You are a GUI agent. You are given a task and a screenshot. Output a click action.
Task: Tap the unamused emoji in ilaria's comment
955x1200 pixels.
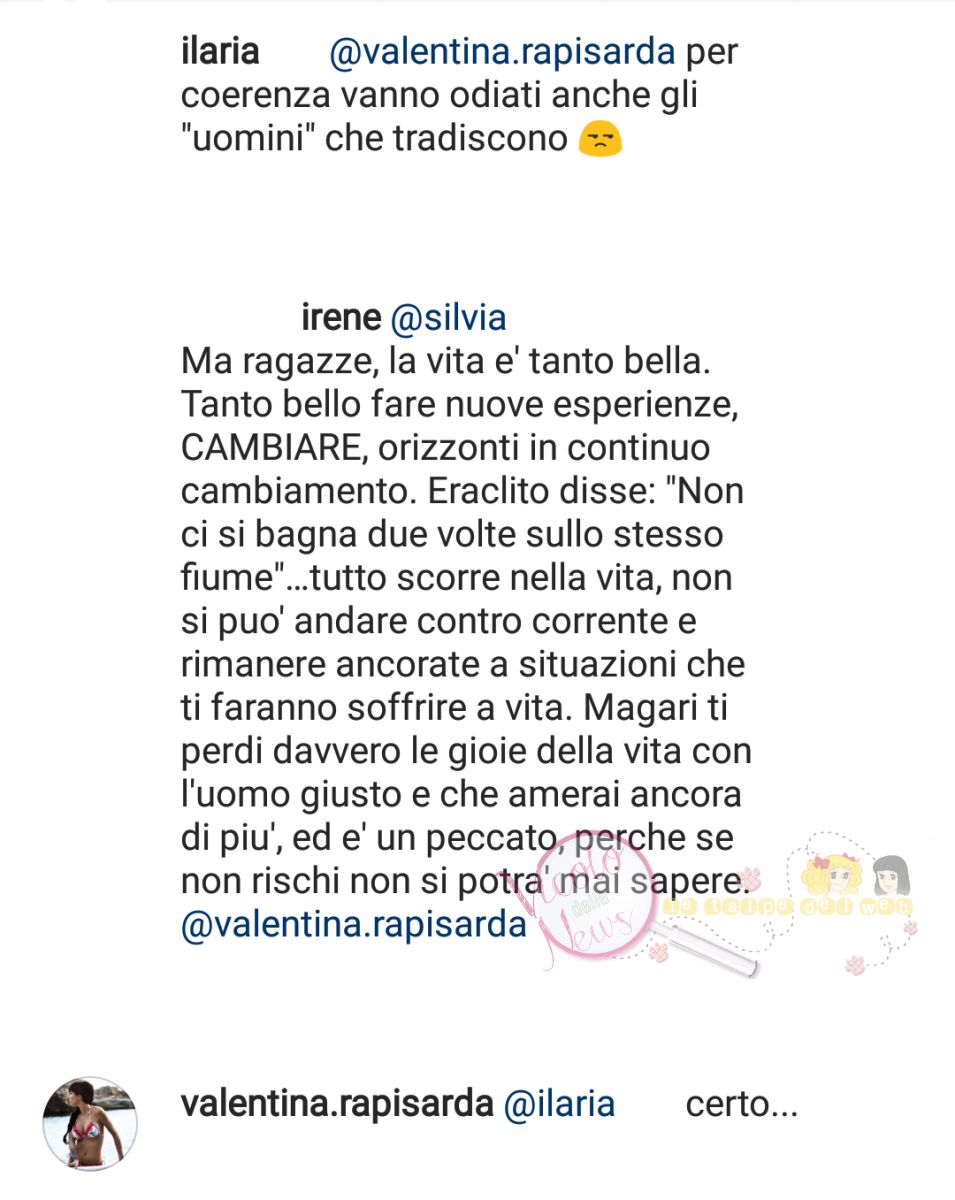click(600, 139)
